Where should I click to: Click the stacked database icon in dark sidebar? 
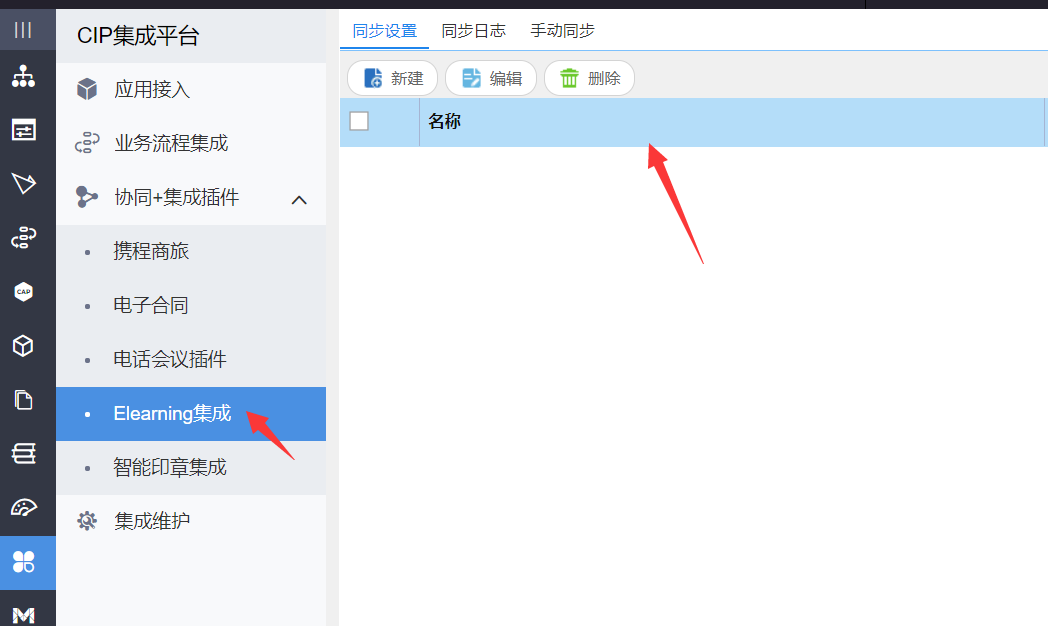point(23,454)
